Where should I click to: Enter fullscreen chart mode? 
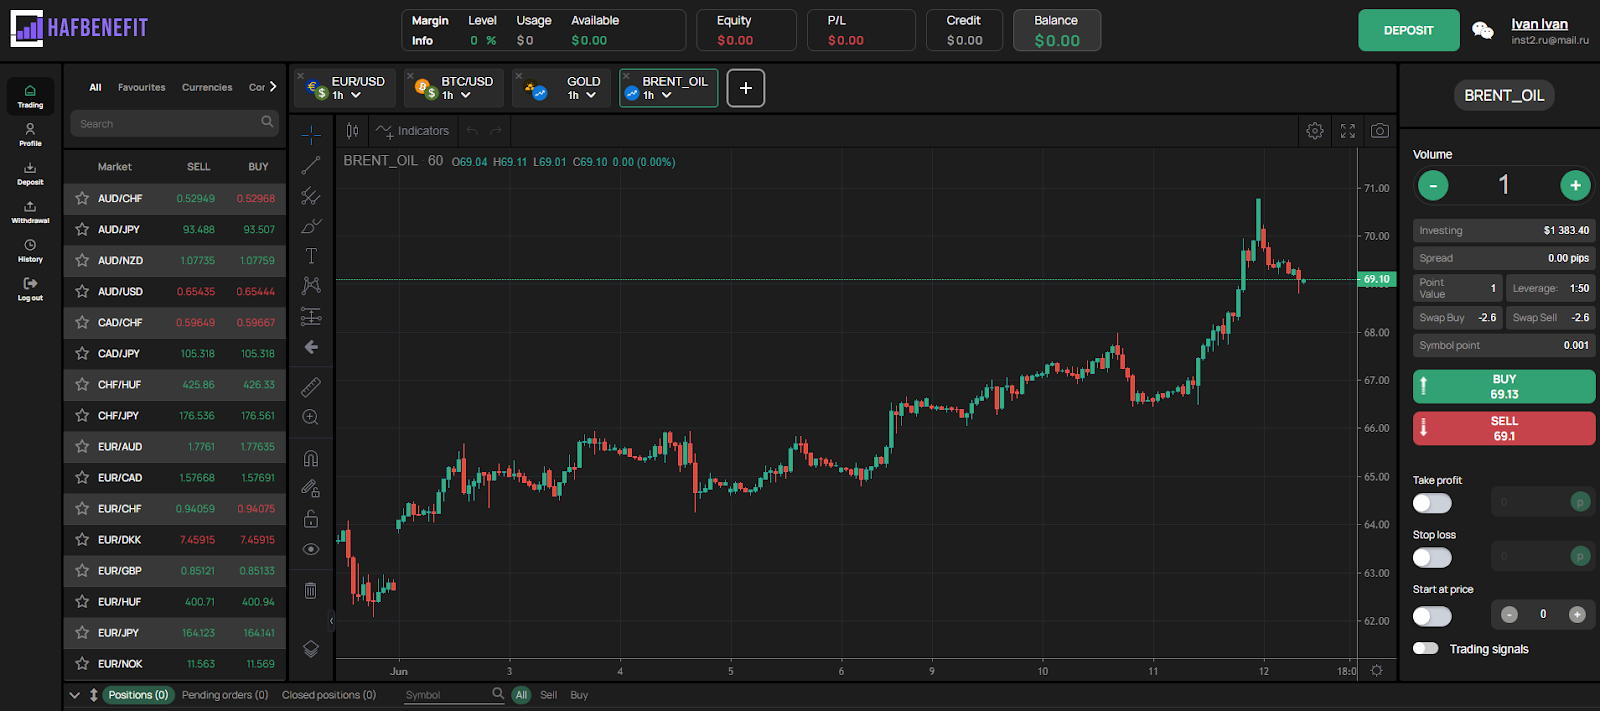1348,131
